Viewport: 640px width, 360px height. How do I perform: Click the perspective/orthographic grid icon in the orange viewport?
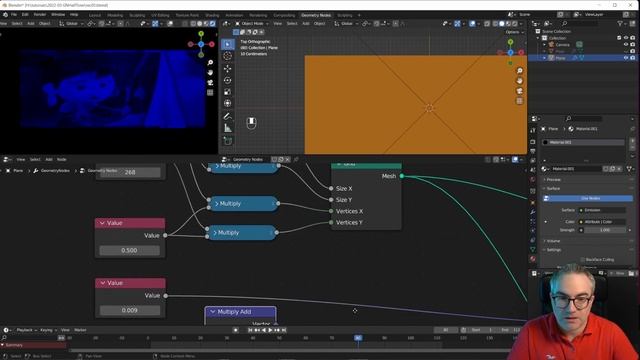tap(520, 100)
